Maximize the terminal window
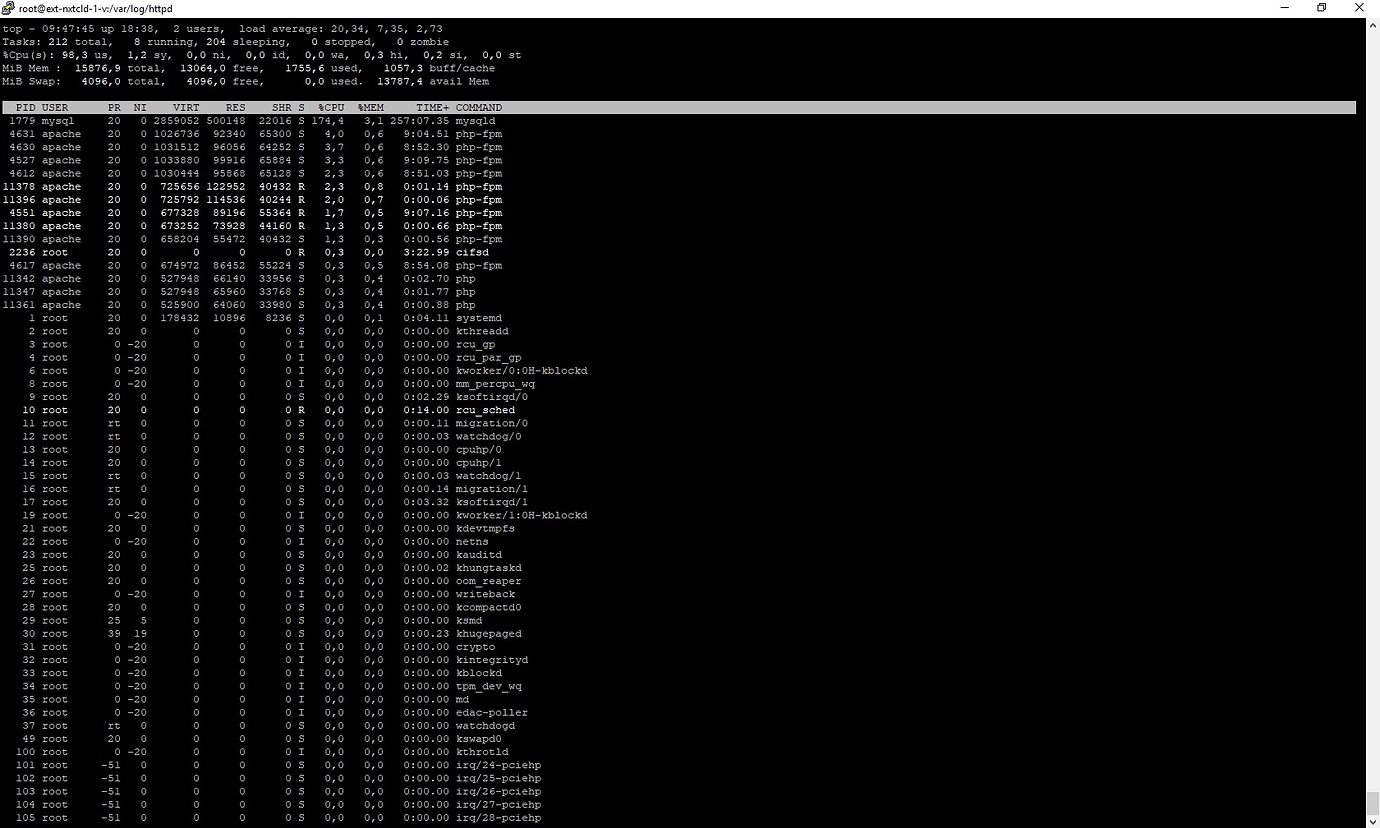Image resolution: width=1380 pixels, height=828 pixels. 1321,8
